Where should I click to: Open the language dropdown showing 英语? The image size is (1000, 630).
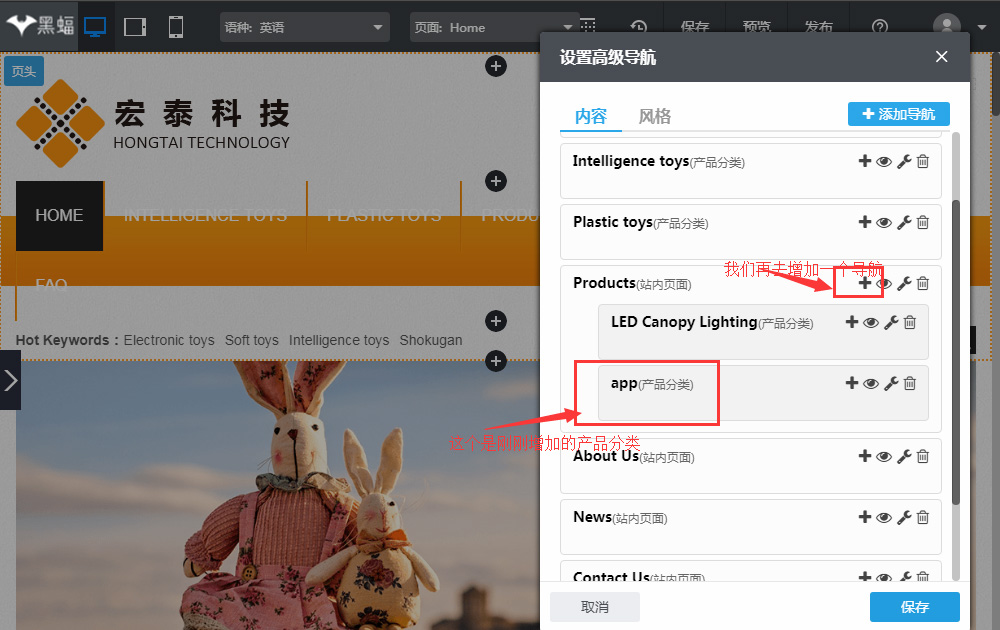pyautogui.click(x=304, y=27)
